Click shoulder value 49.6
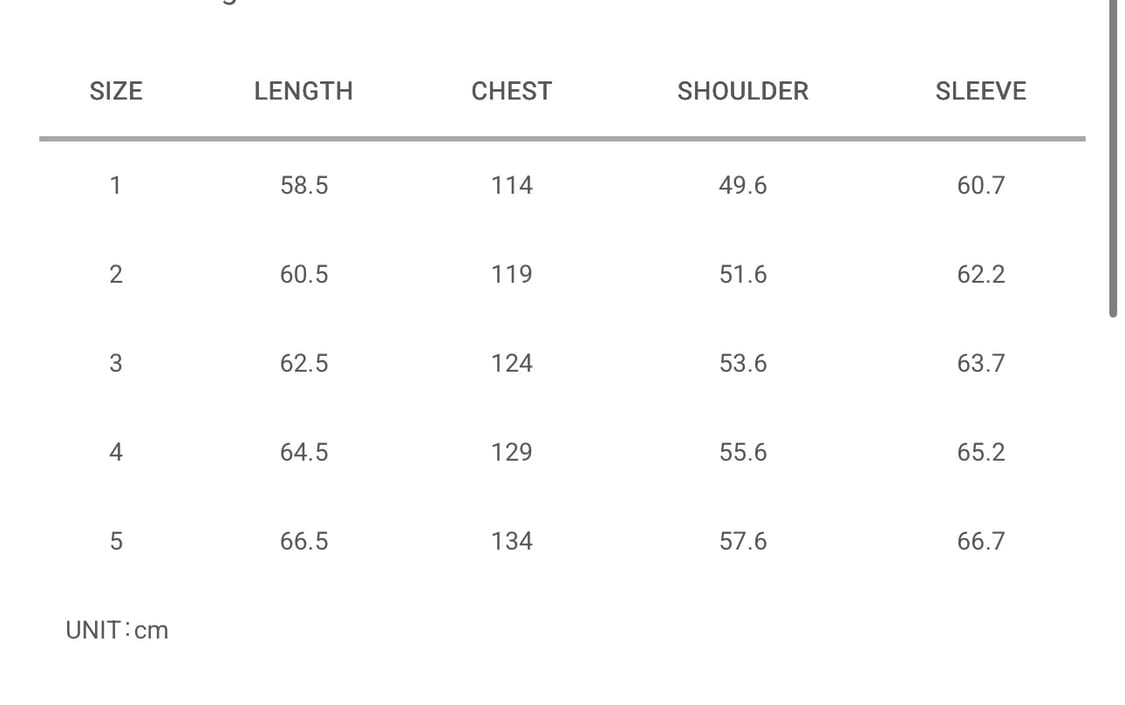This screenshot has height=705, width=1125. click(743, 186)
